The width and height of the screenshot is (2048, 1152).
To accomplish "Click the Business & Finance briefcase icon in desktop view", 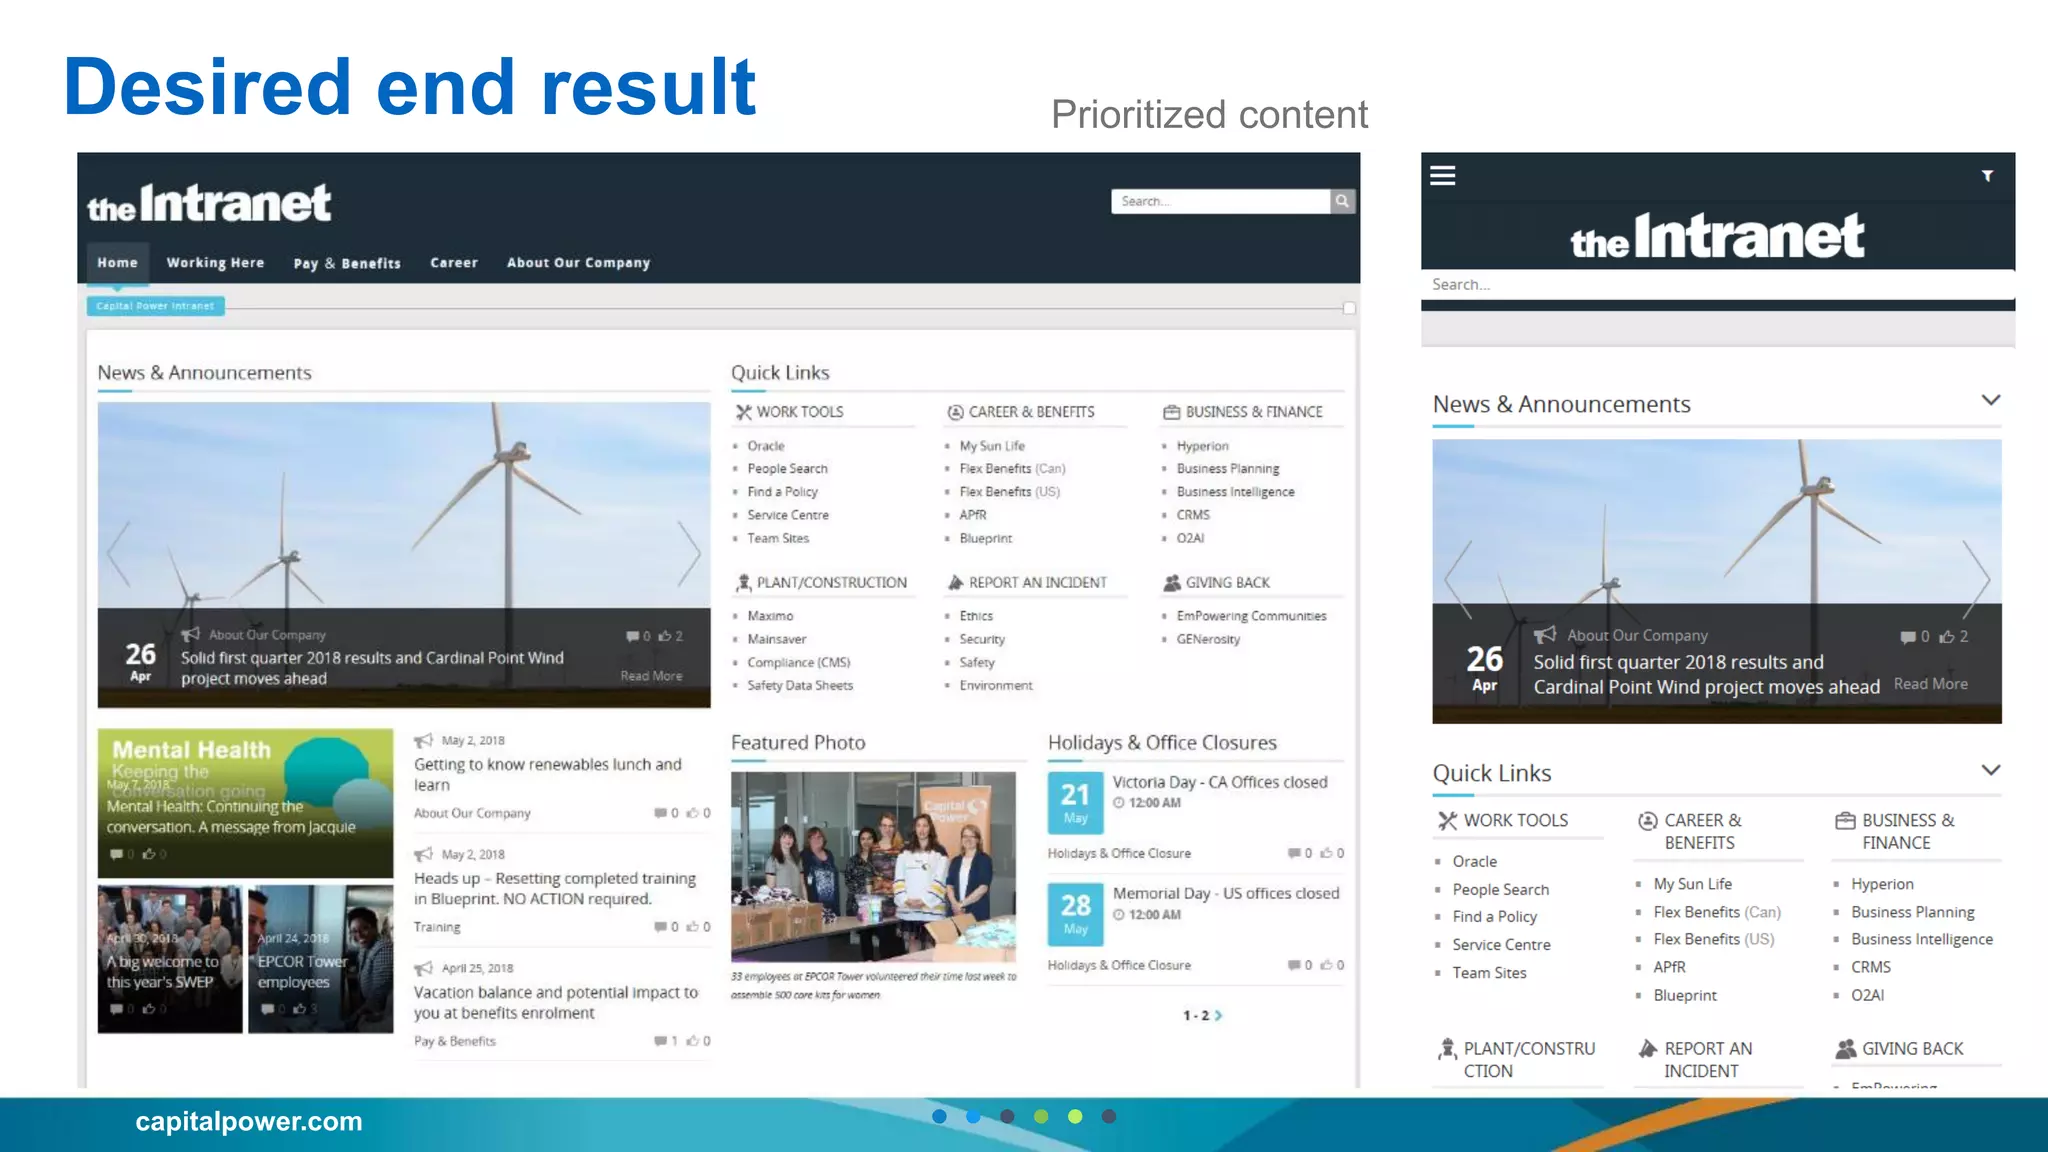I will coord(1171,412).
